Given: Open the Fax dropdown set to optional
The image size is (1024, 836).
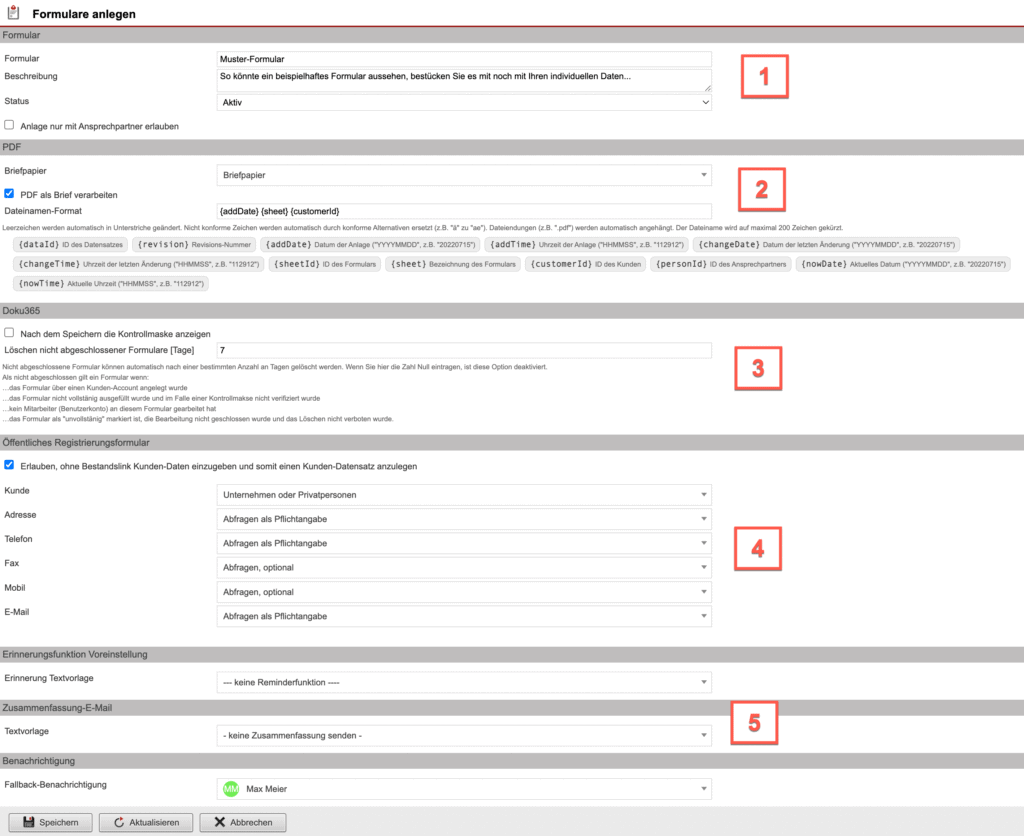Looking at the screenshot, I should [465, 567].
